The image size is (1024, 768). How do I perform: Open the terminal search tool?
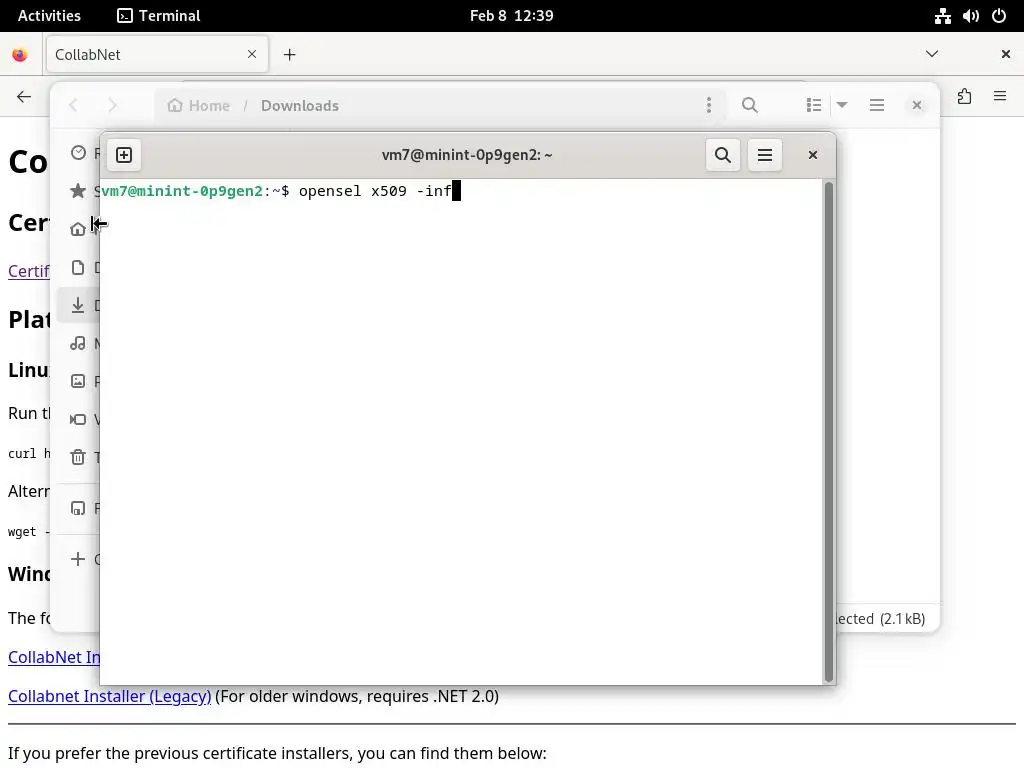[x=722, y=155]
